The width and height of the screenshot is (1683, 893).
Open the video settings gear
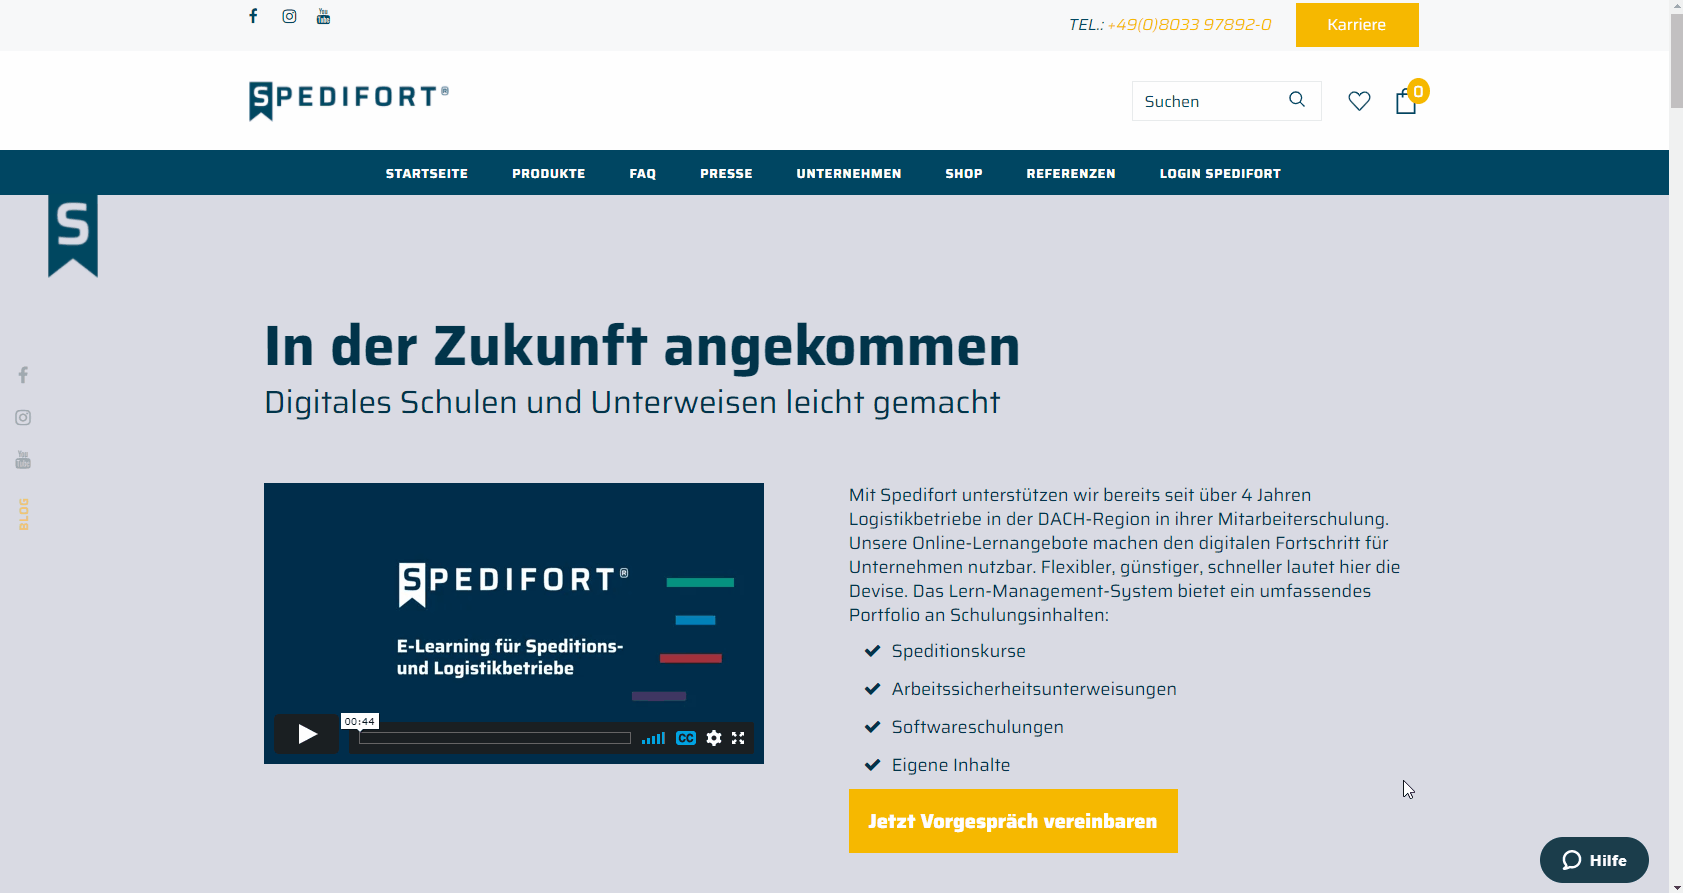pyautogui.click(x=714, y=738)
